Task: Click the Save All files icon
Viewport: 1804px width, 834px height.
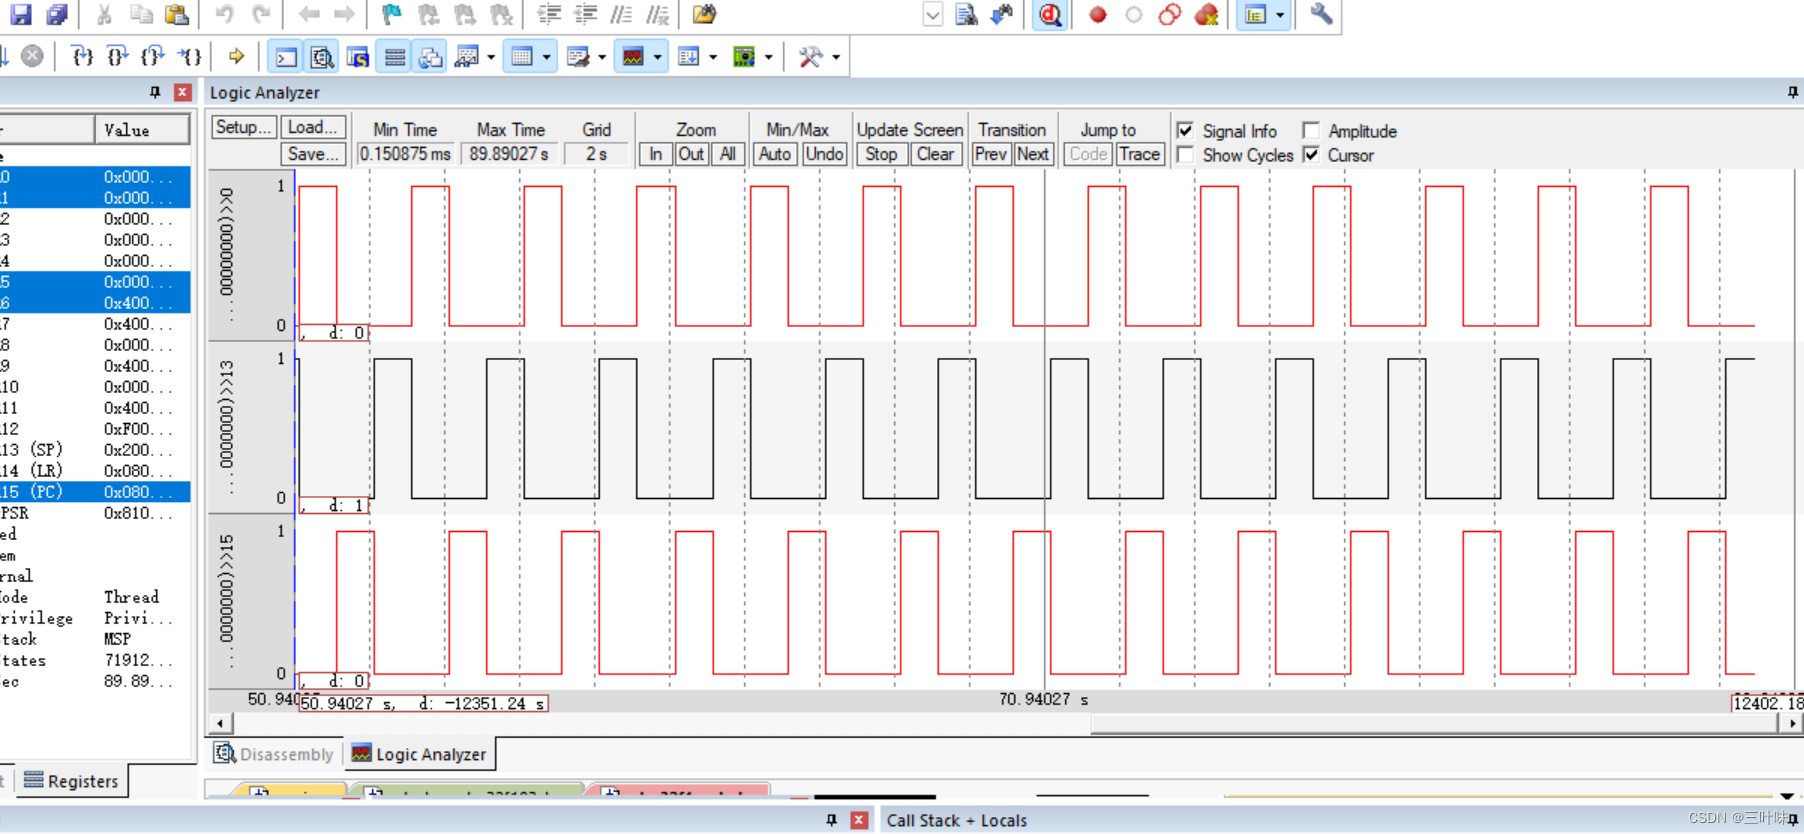Action: 57,14
